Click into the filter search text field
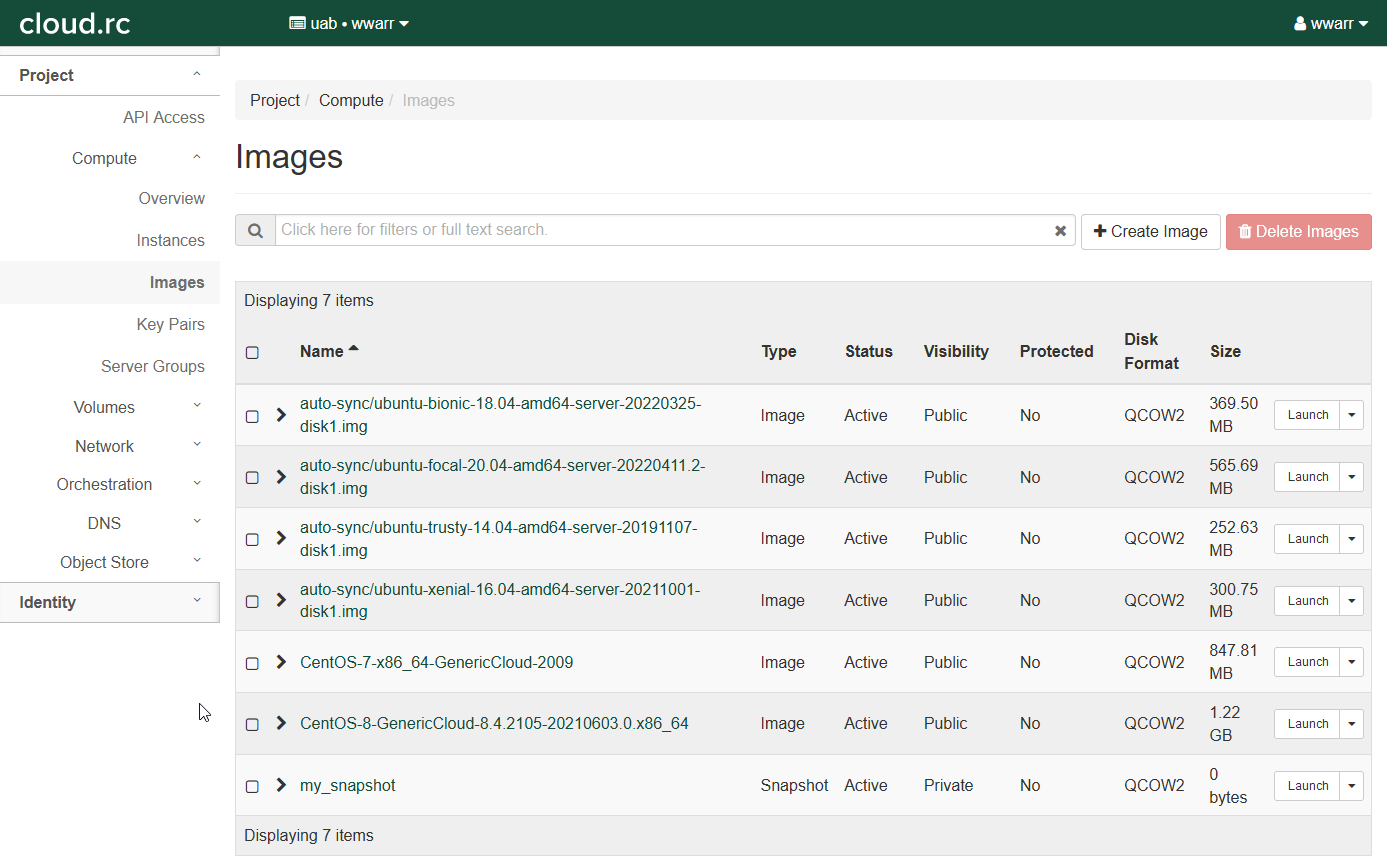Screen dimensions: 1387x856 (x=660, y=230)
